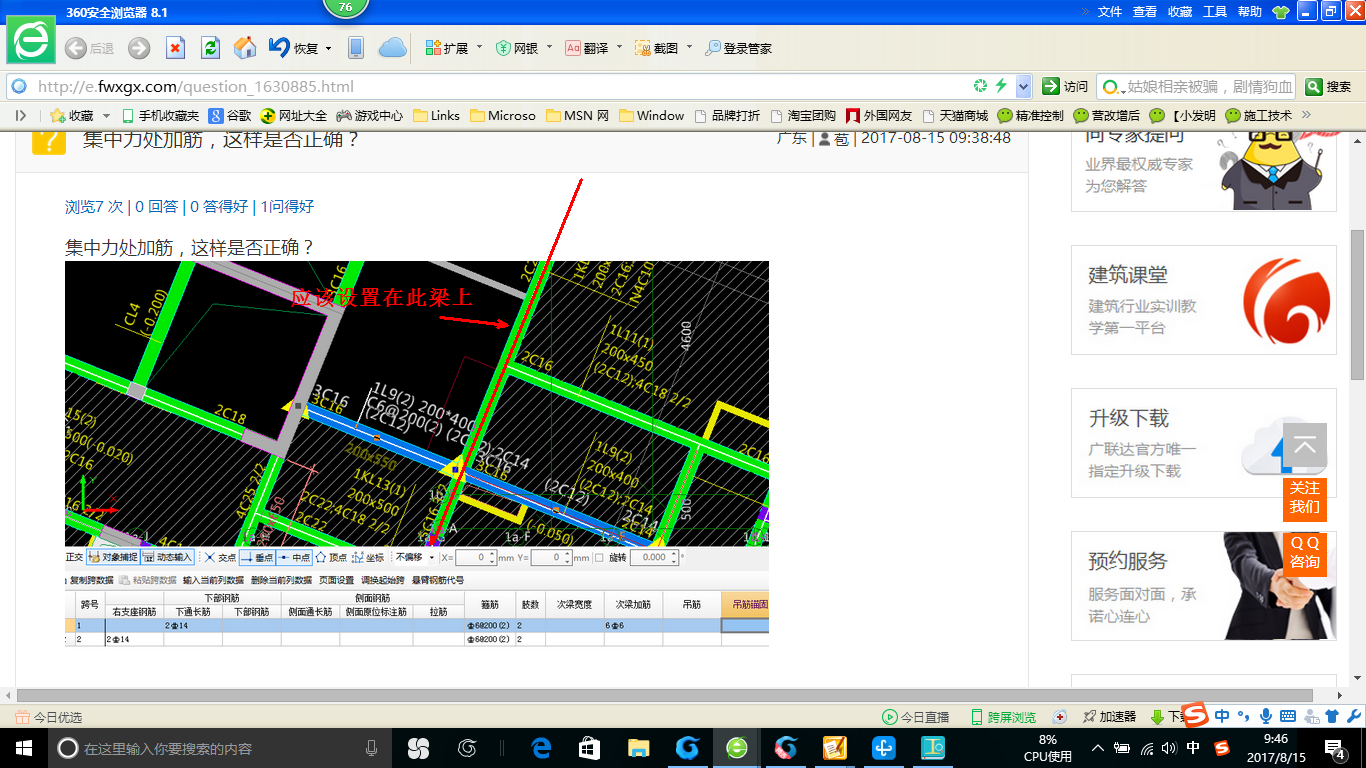Image resolution: width=1366 pixels, height=768 pixels.
Task: Open the 网址大全 bookmark
Action: coord(294,116)
